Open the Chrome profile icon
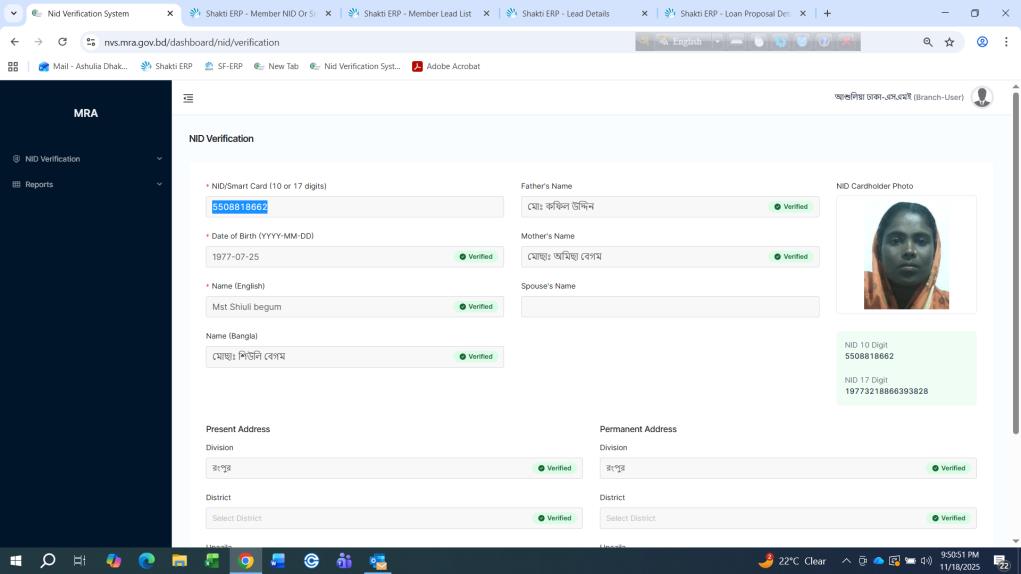Image resolution: width=1021 pixels, height=574 pixels. [982, 42]
